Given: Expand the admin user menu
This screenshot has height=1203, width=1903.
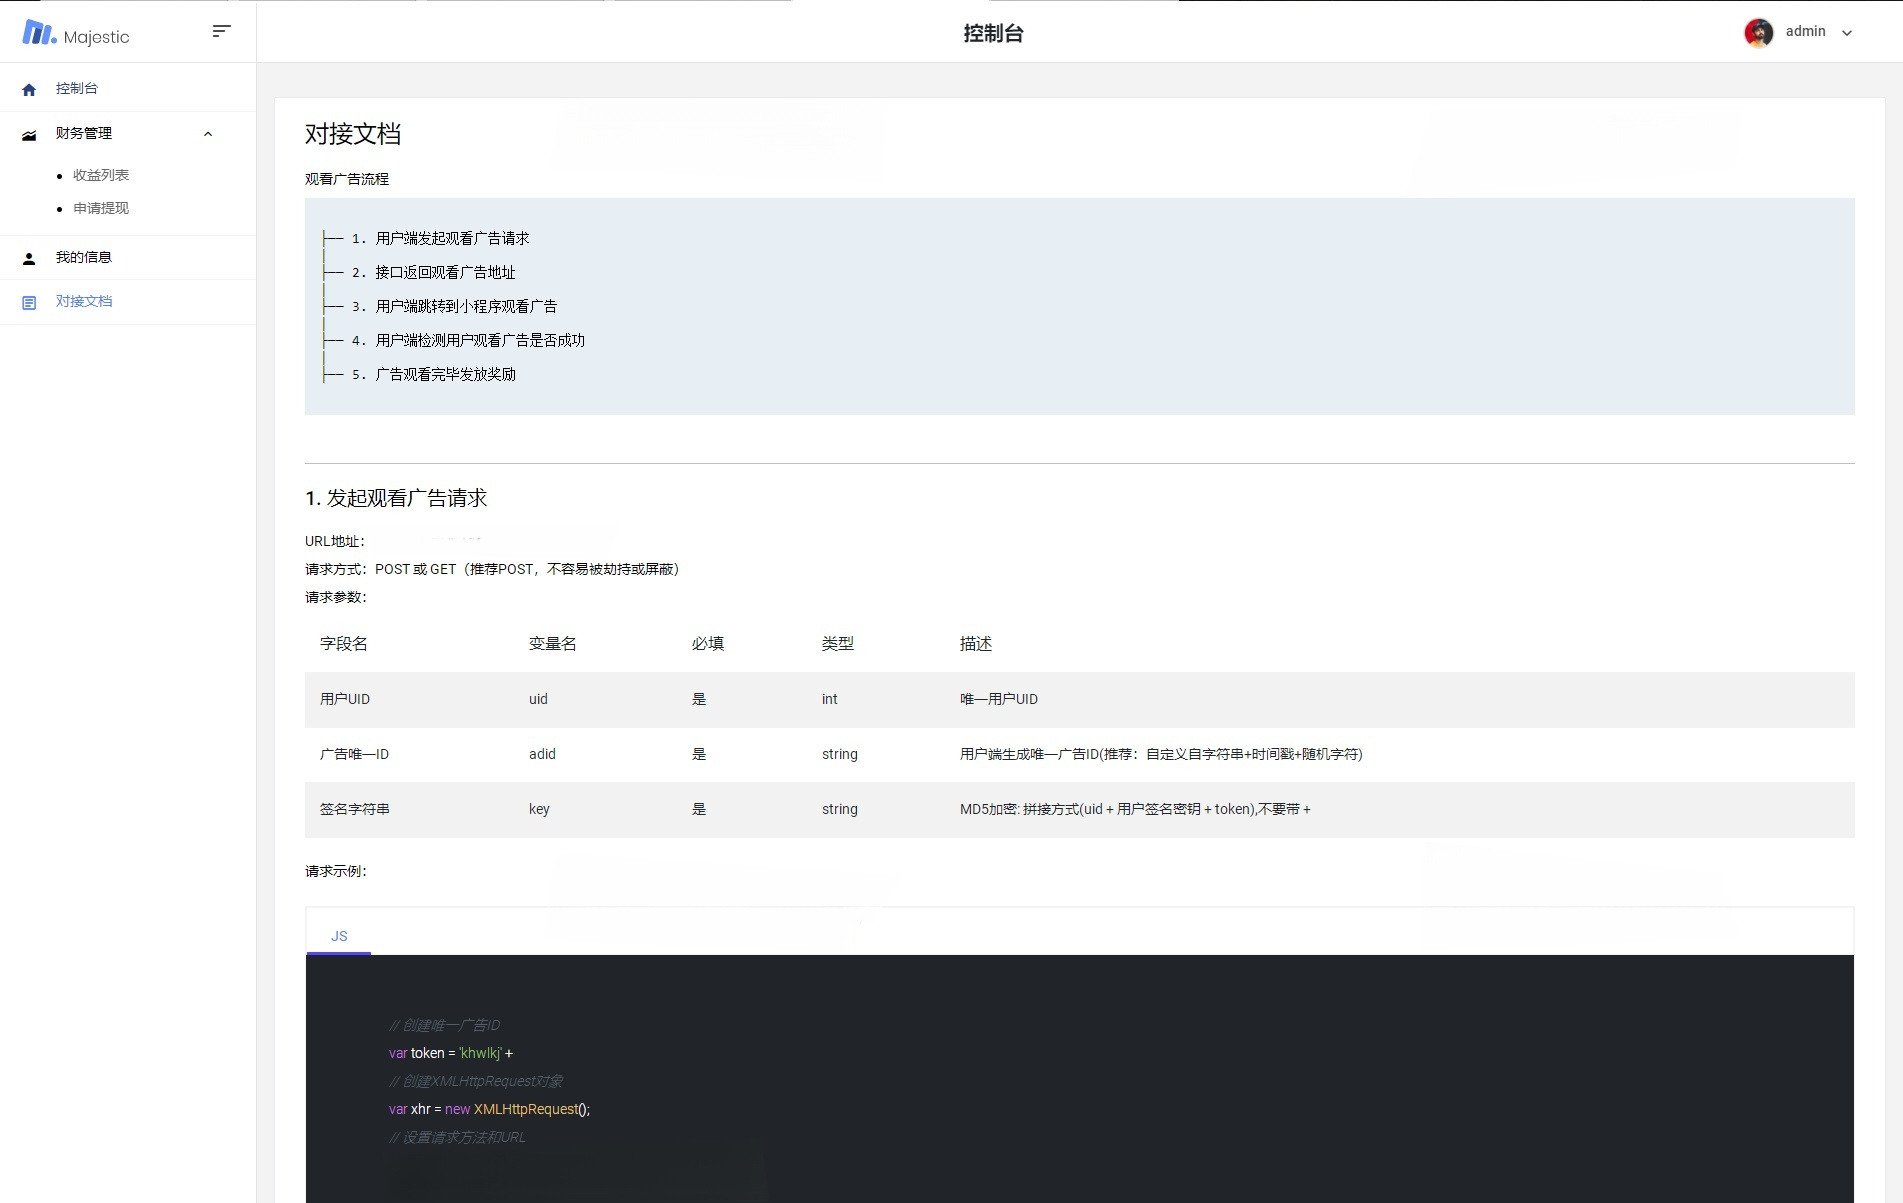Looking at the screenshot, I should click(x=1804, y=31).
